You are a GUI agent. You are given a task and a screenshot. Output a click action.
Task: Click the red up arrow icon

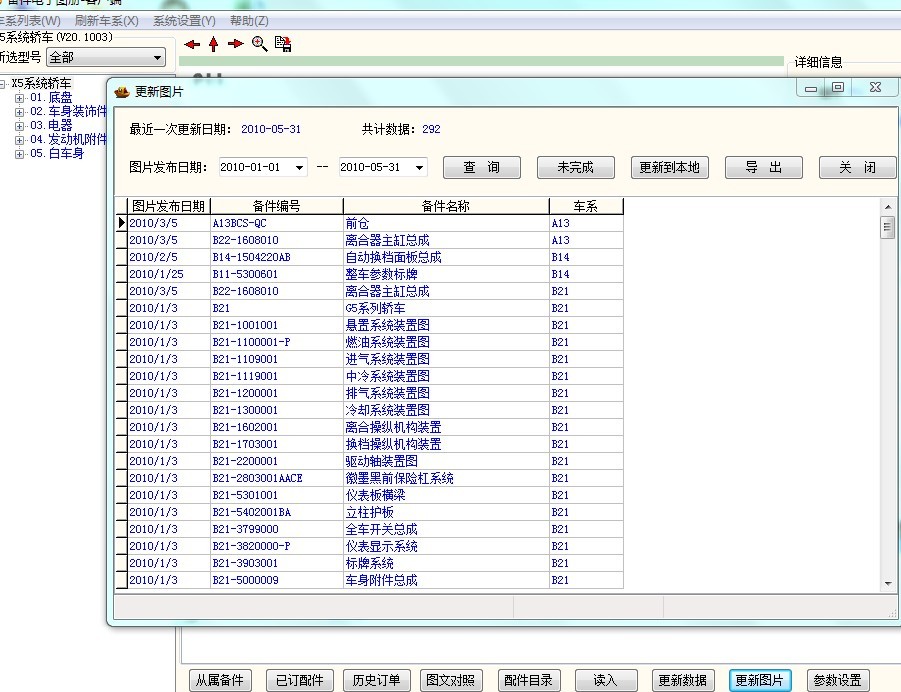click(213, 44)
